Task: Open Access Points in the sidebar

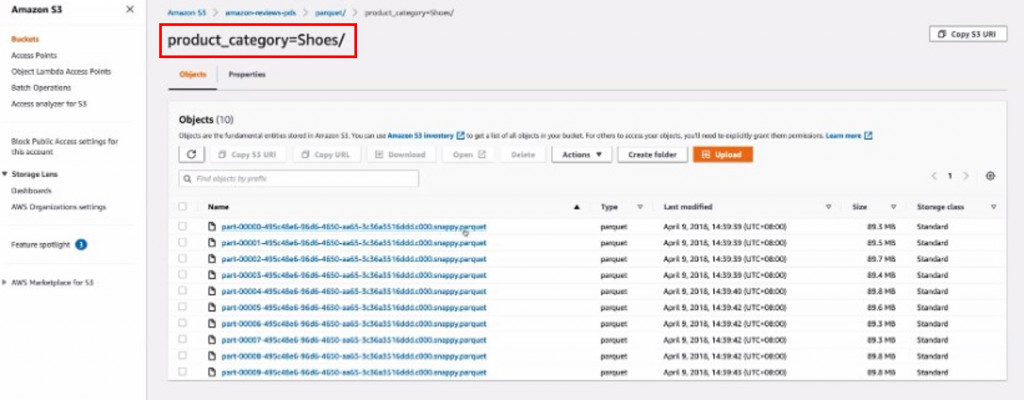Action: (x=34, y=56)
